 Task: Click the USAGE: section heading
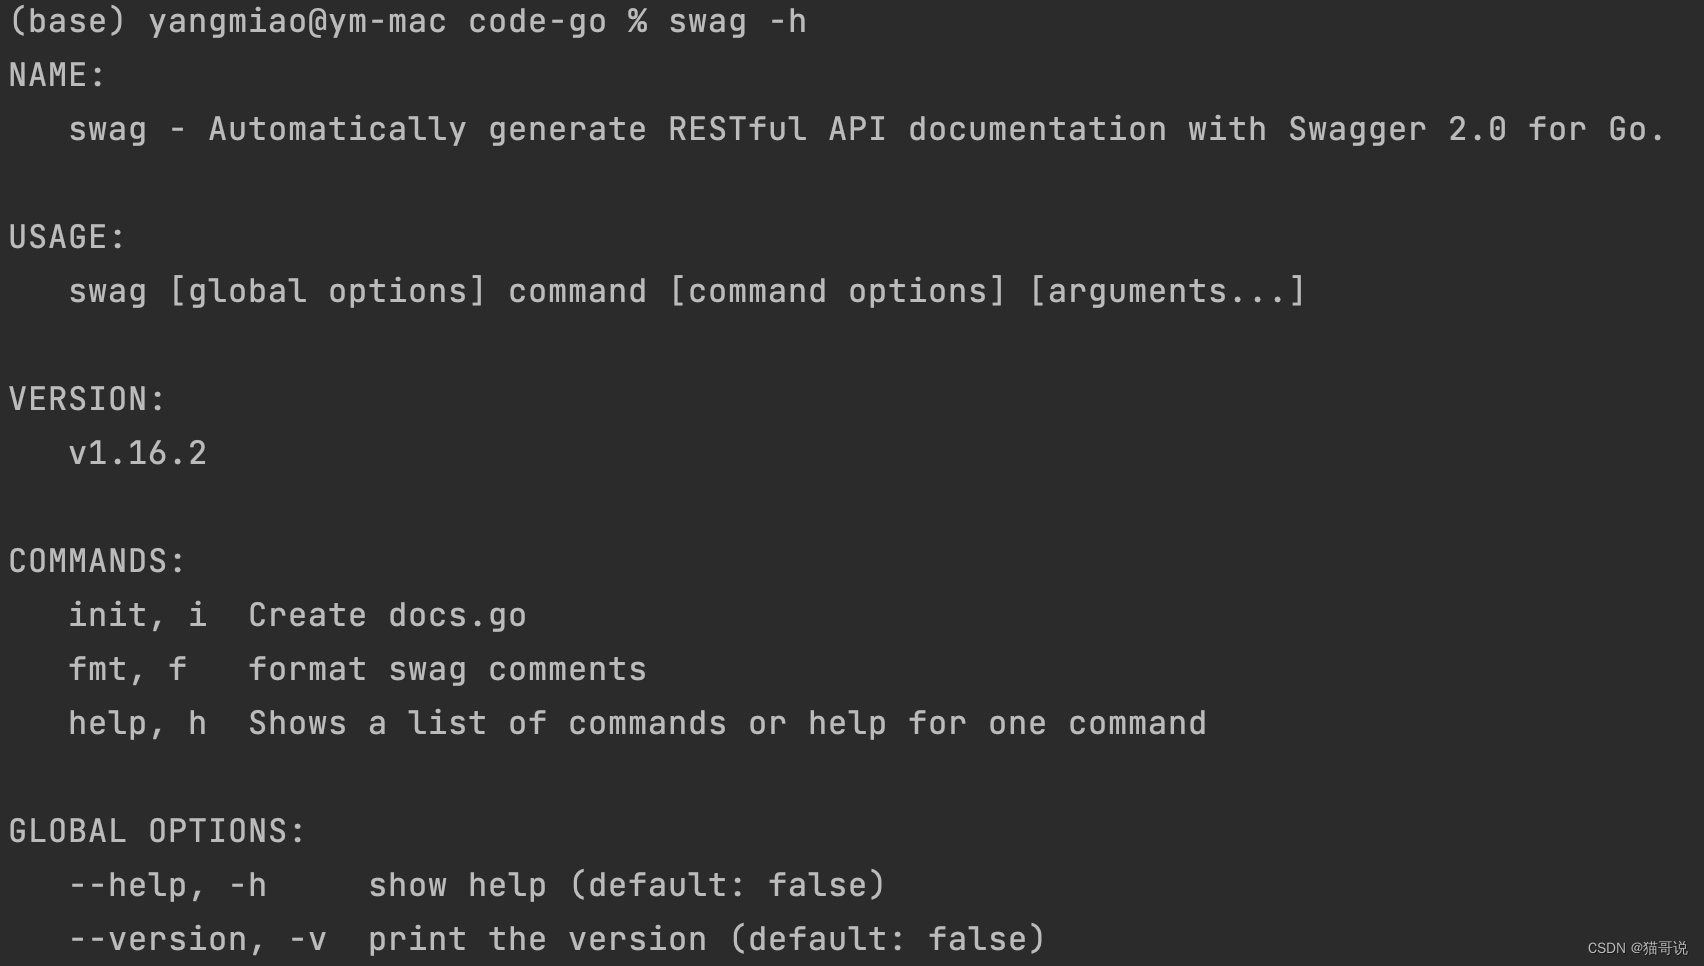click(x=67, y=237)
